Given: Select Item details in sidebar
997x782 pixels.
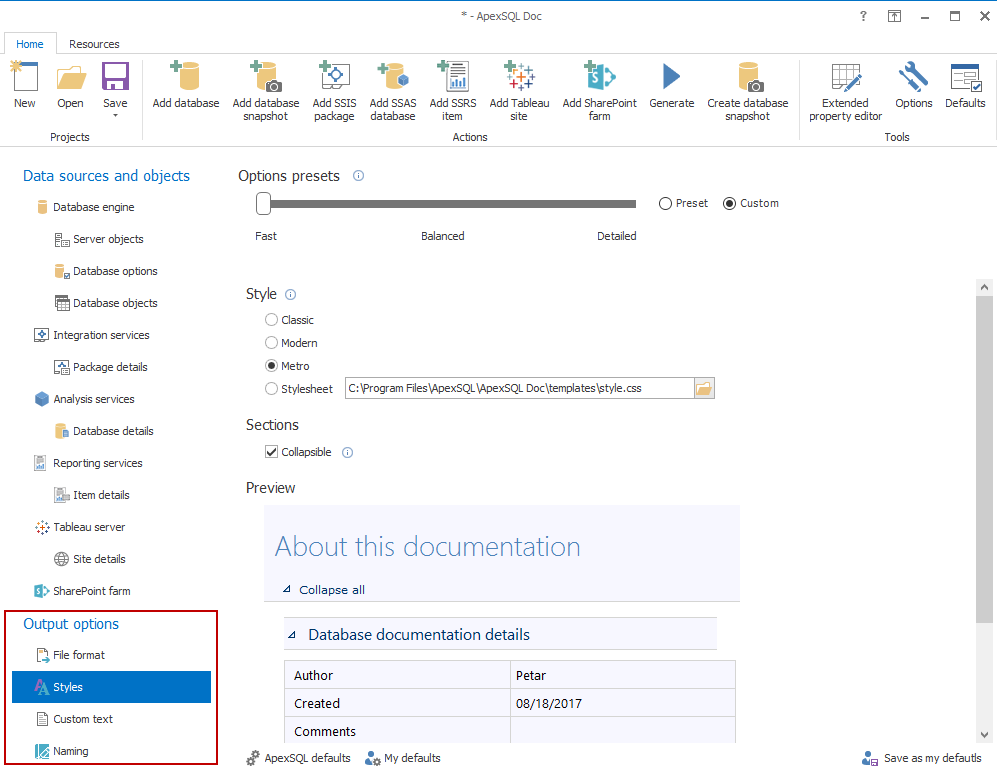Looking at the screenshot, I should pyautogui.click(x=92, y=495).
